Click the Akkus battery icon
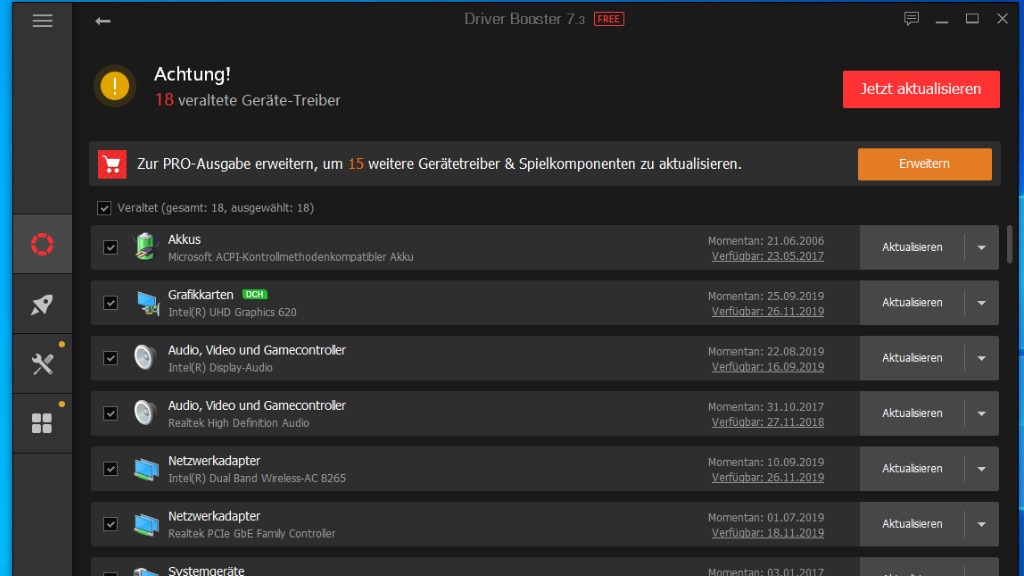 pyautogui.click(x=146, y=248)
